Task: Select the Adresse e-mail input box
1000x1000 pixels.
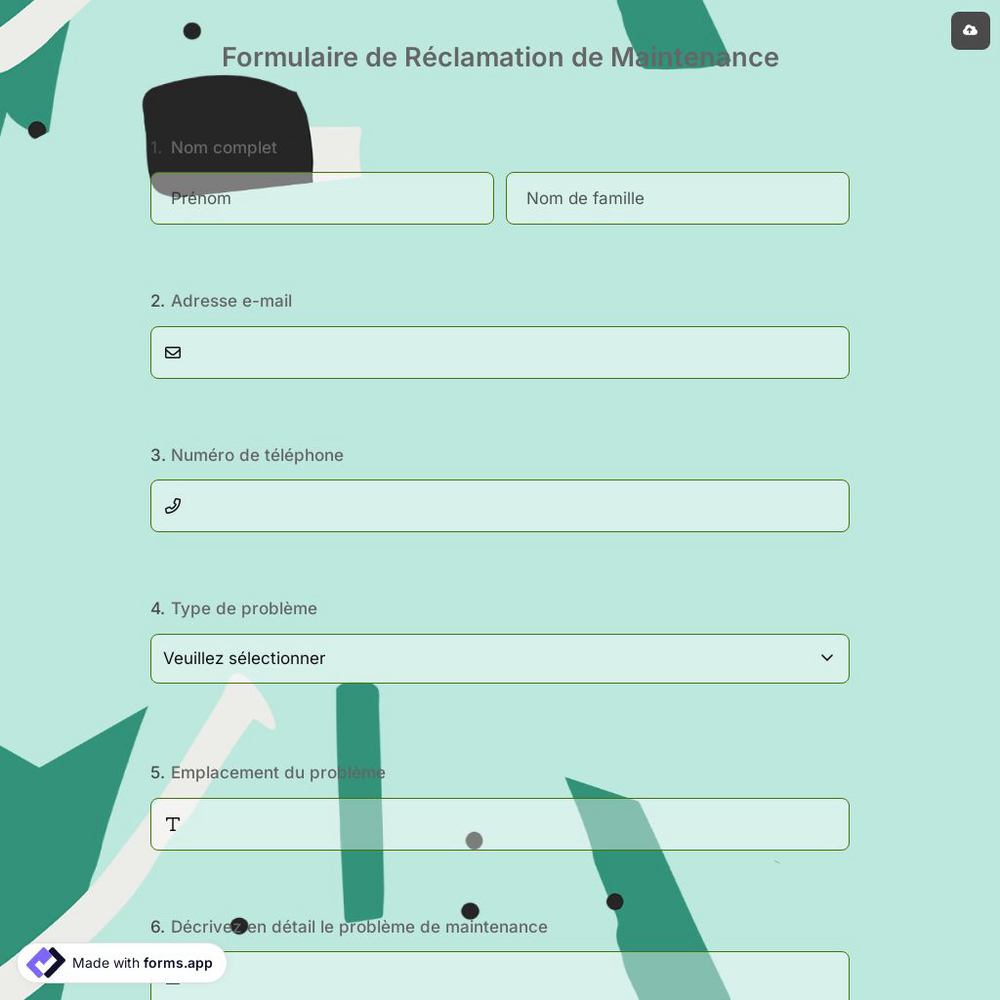Action: (500, 352)
